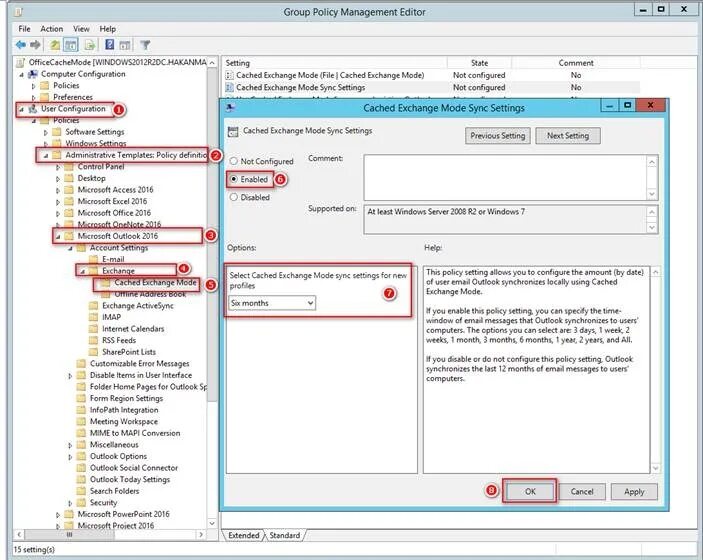Click the Microsoft Access 2016 folder icon
The width and height of the screenshot is (703, 560).
(69, 190)
